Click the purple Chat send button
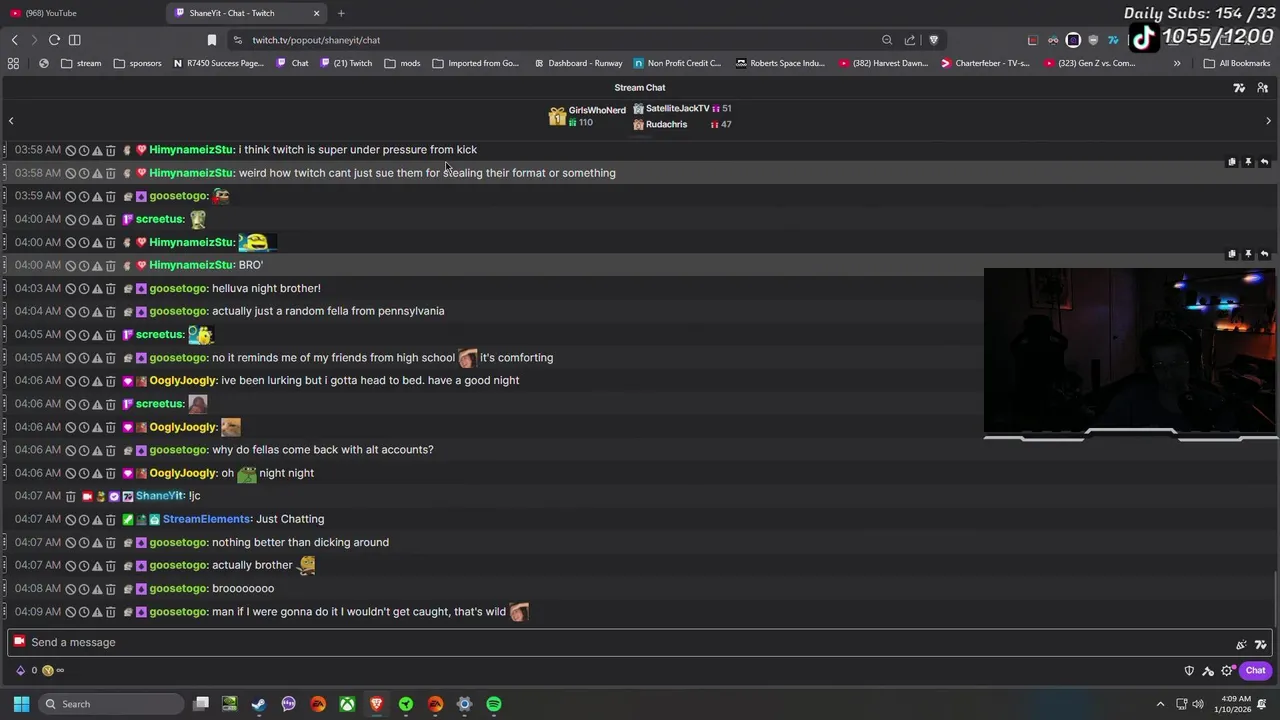The image size is (1280, 720). pyautogui.click(x=1256, y=671)
